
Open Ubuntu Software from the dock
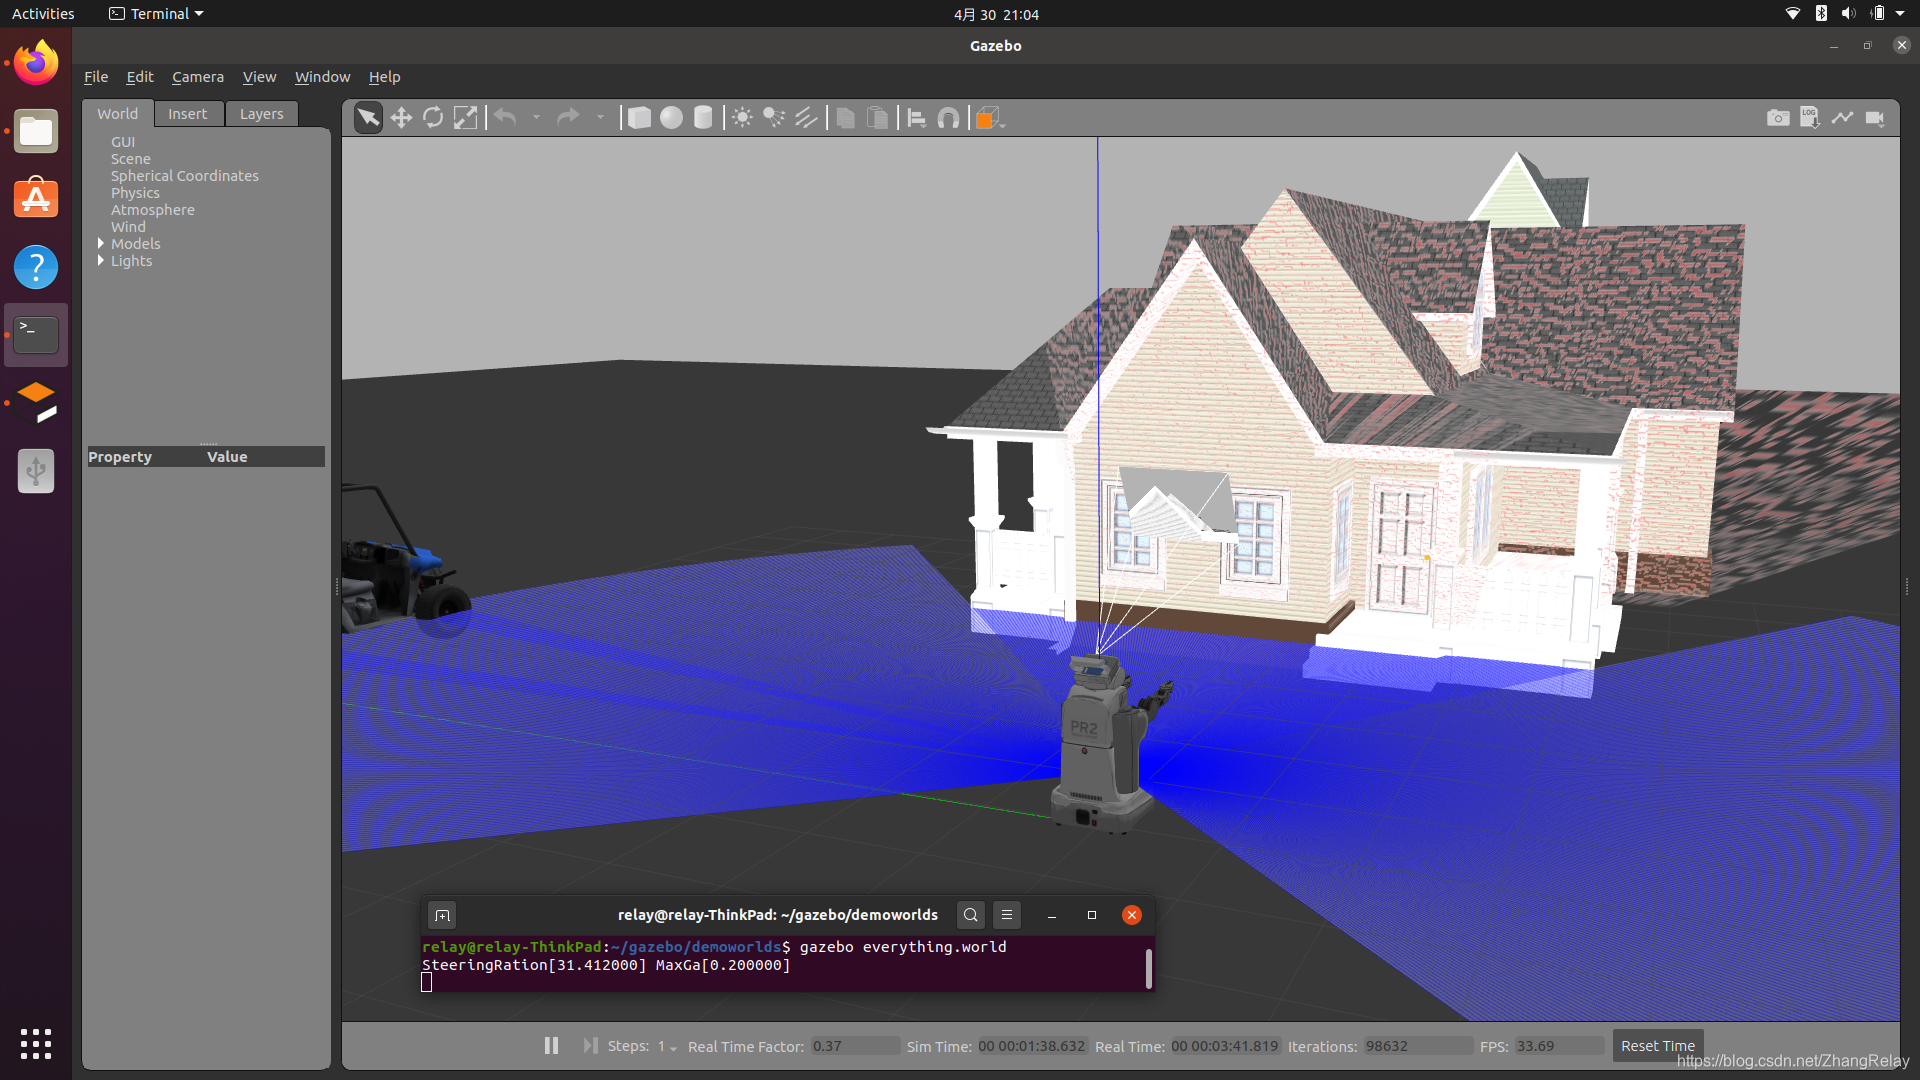[x=36, y=199]
